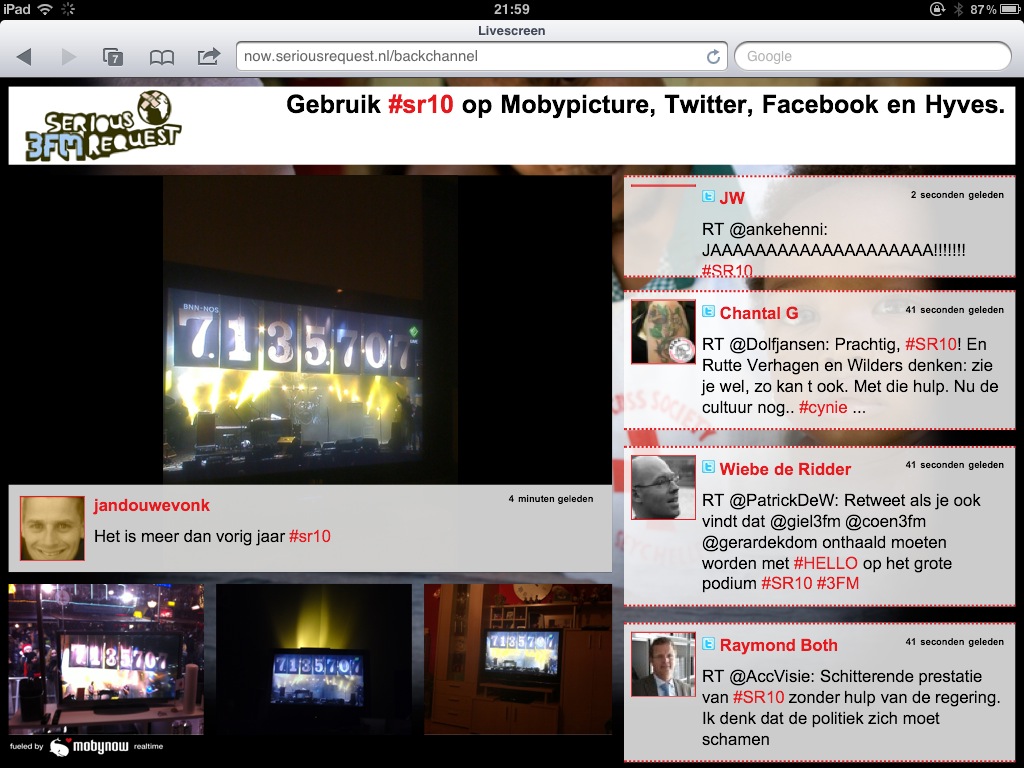The width and height of the screenshot is (1024, 768).
Task: Tap the Safari forward arrow
Action: [x=69, y=57]
